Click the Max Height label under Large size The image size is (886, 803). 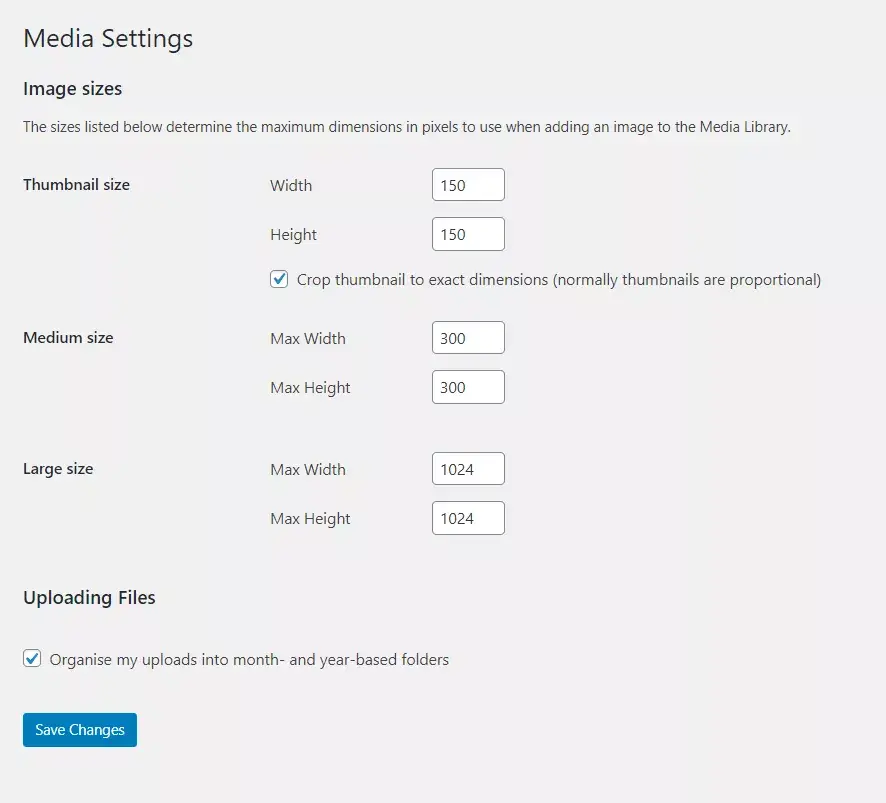coord(310,518)
